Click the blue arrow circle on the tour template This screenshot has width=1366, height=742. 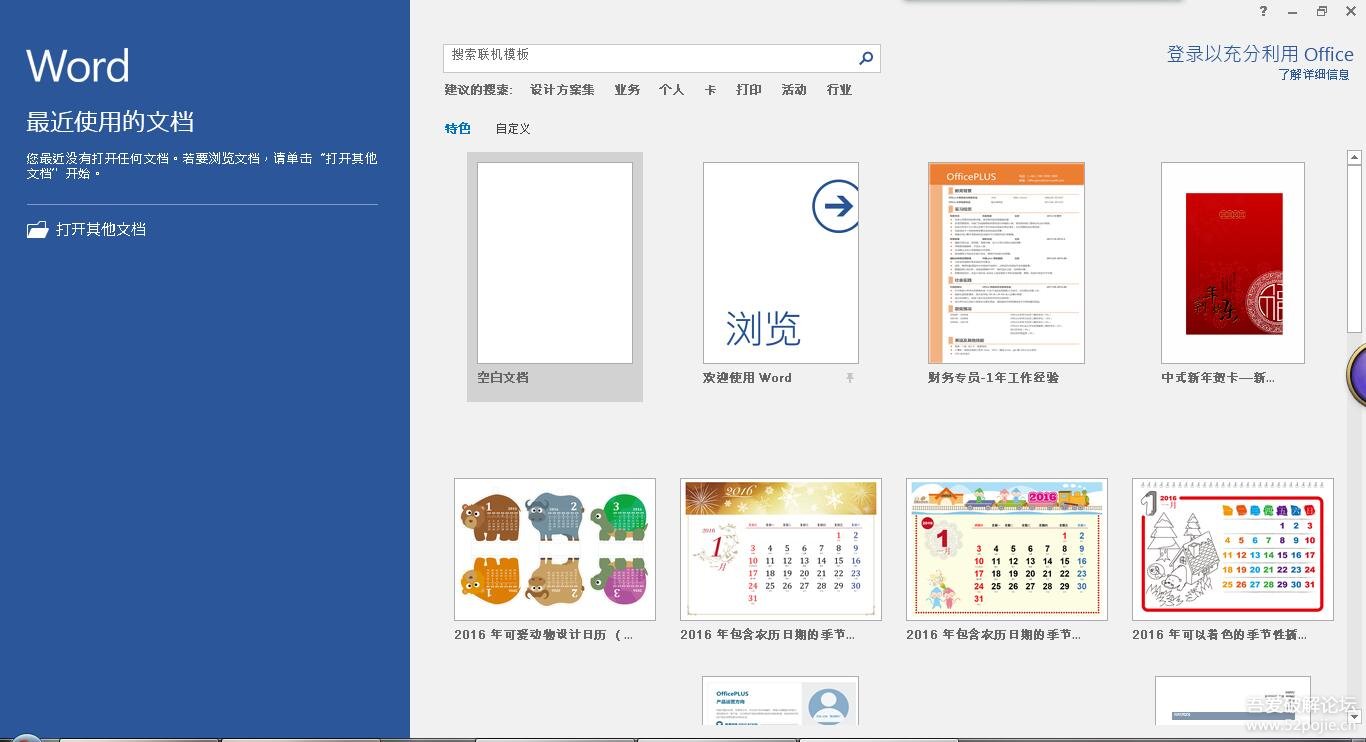point(835,206)
